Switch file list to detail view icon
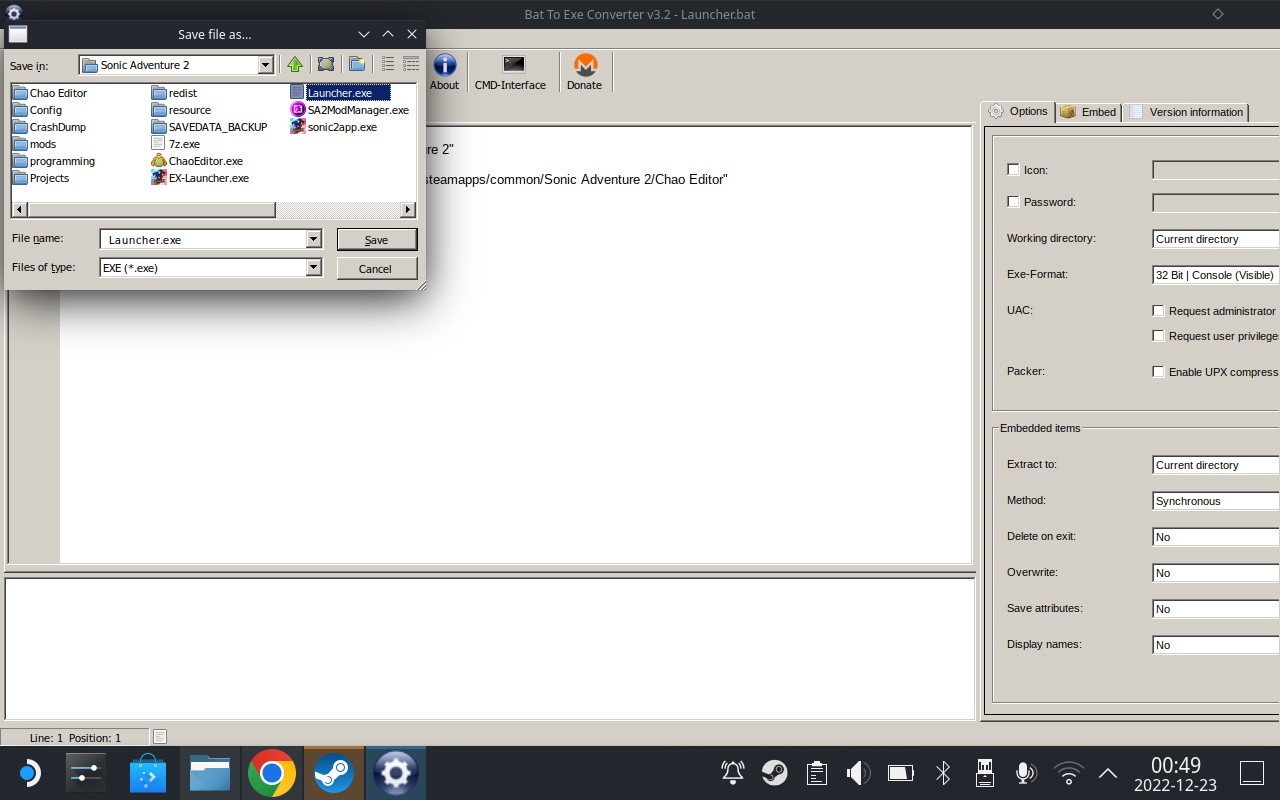 coord(410,64)
